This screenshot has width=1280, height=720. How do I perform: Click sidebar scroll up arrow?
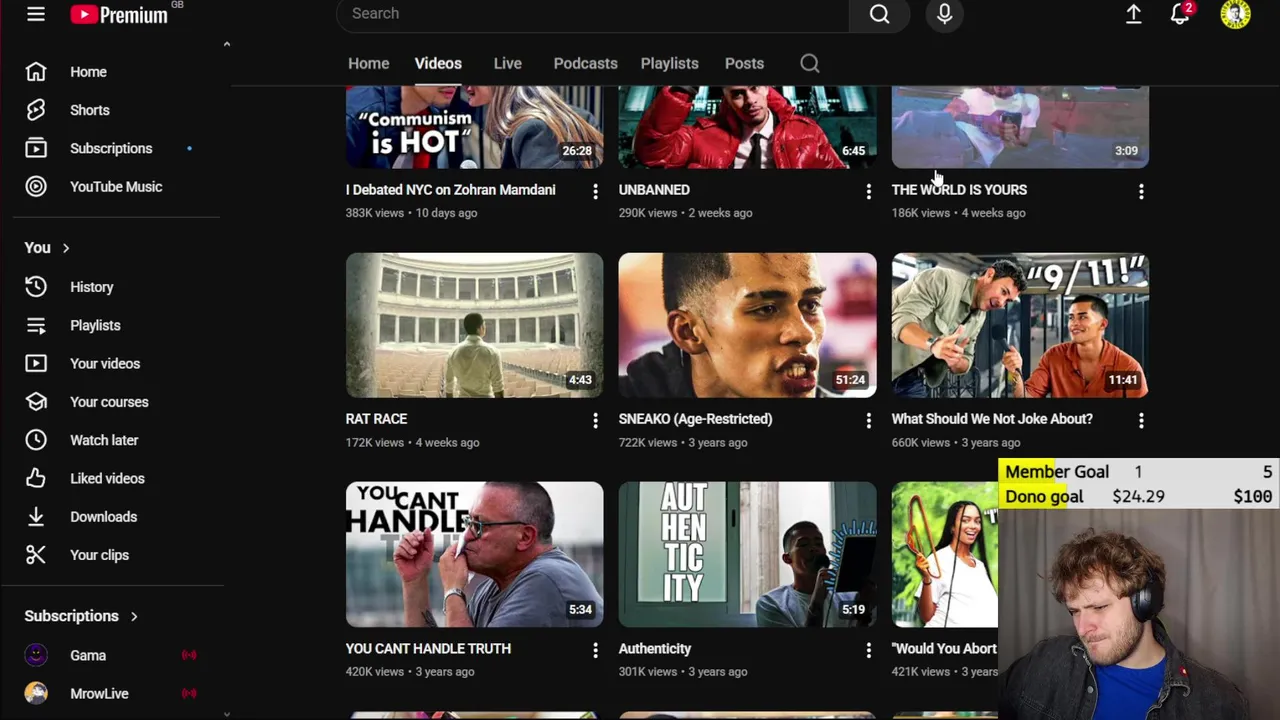pos(227,44)
